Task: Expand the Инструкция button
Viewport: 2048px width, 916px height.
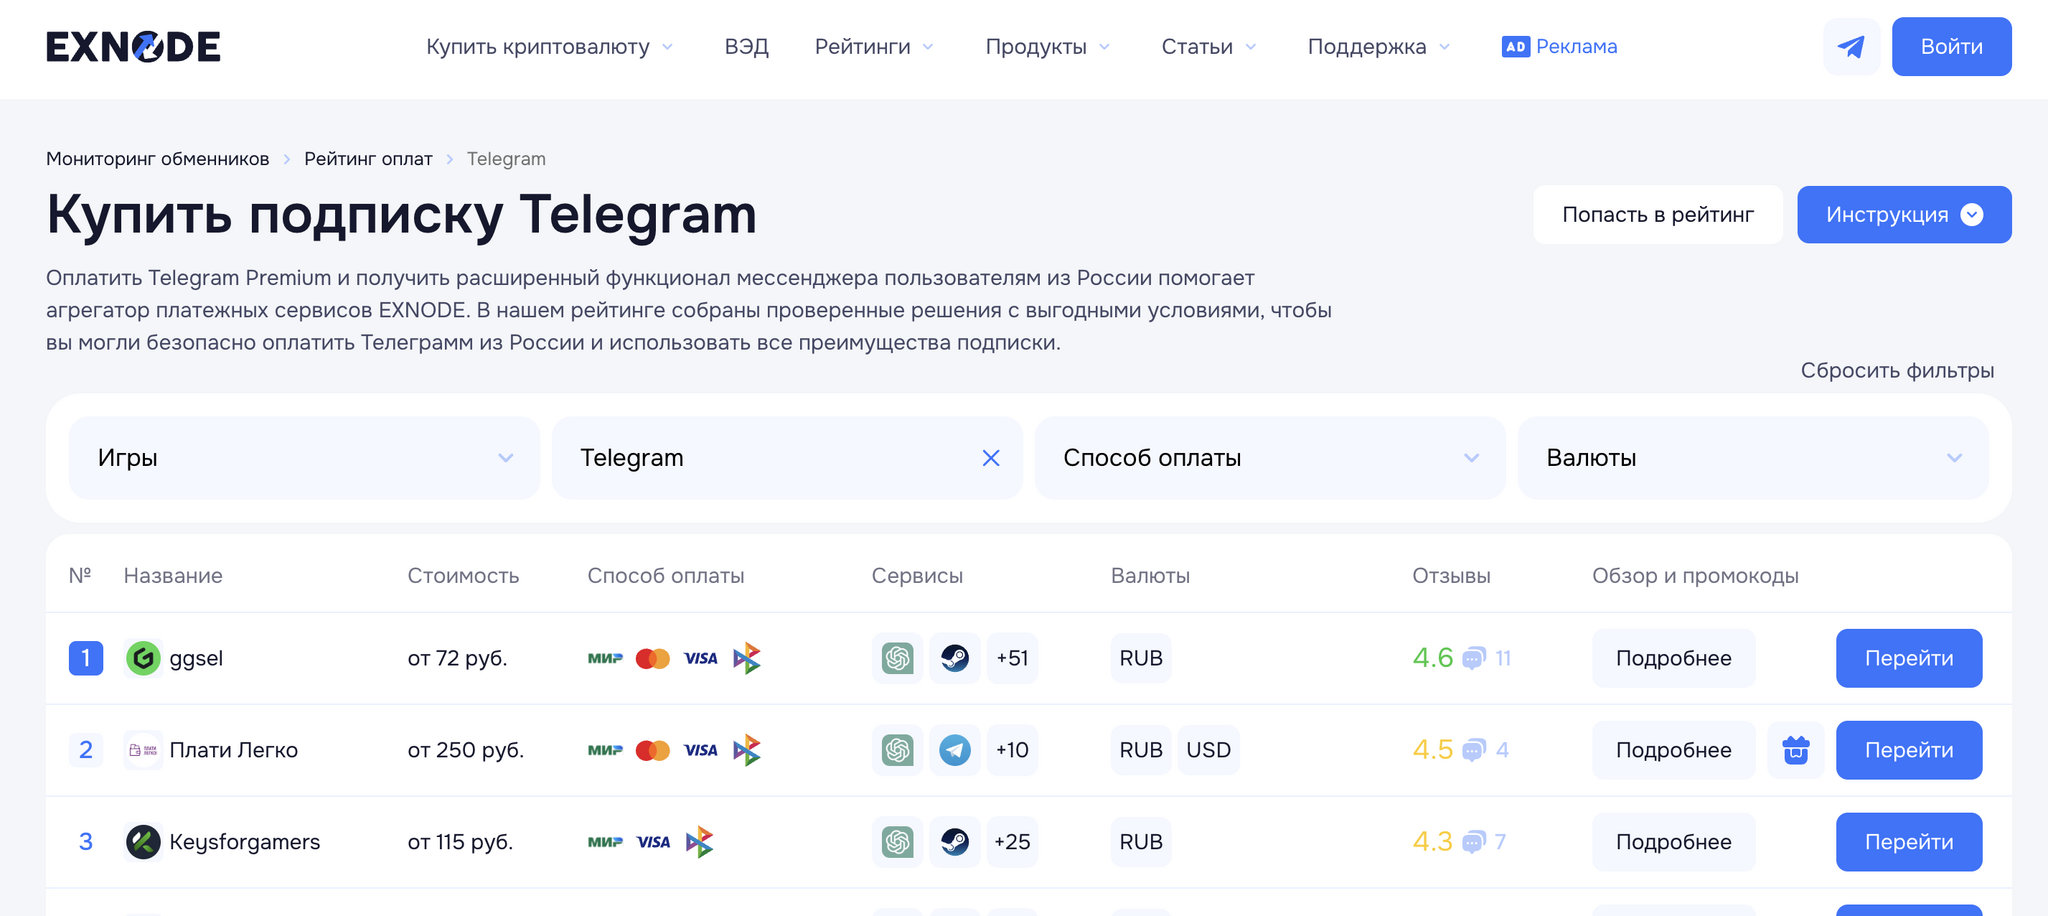Action: coord(1904,215)
